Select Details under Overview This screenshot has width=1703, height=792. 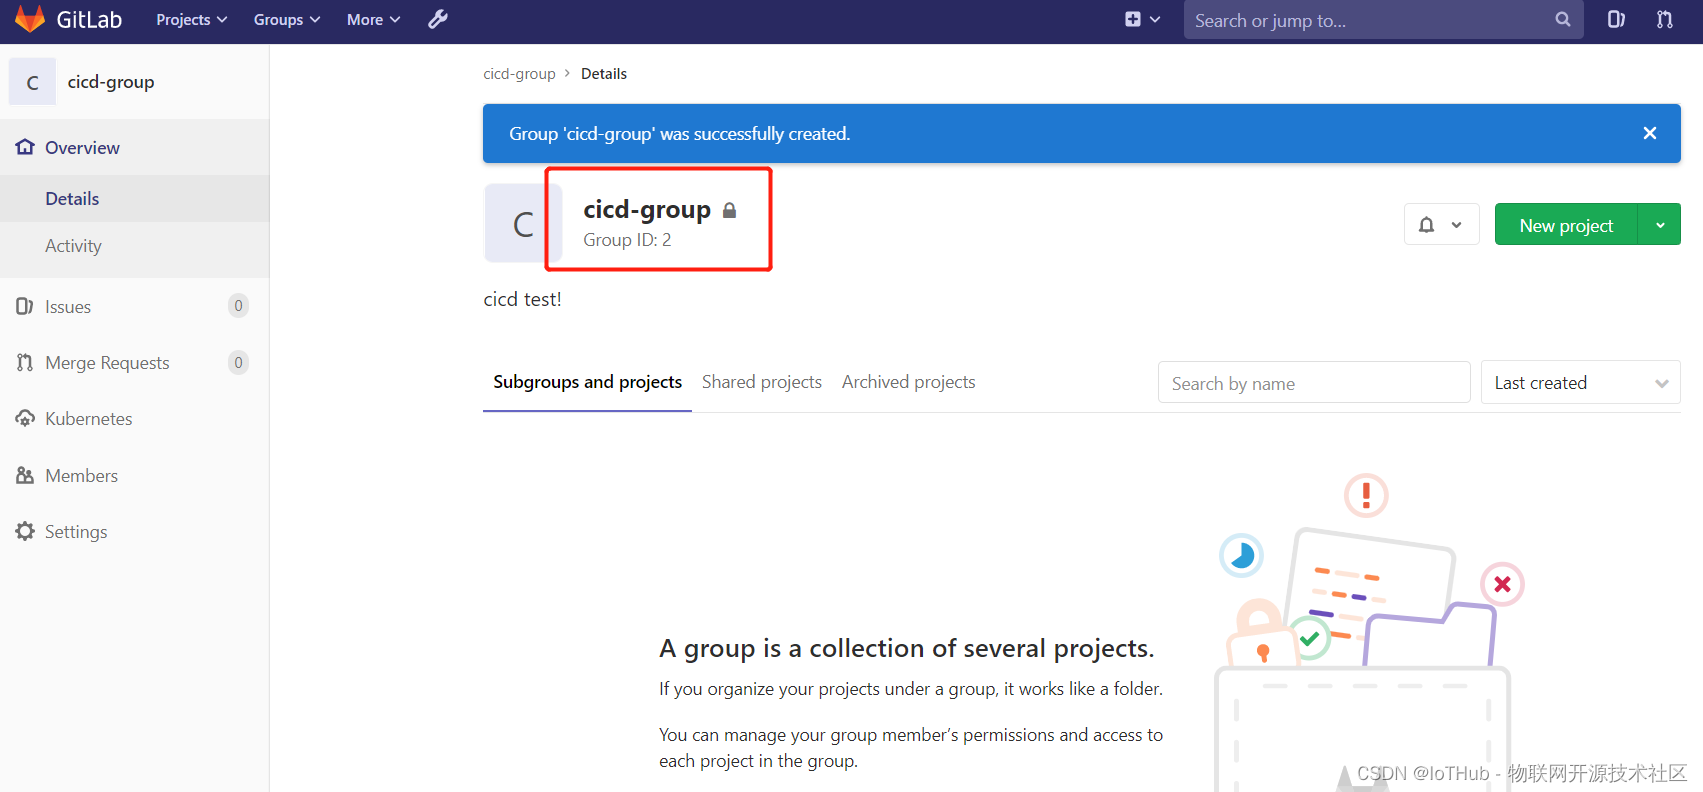tap(134, 198)
